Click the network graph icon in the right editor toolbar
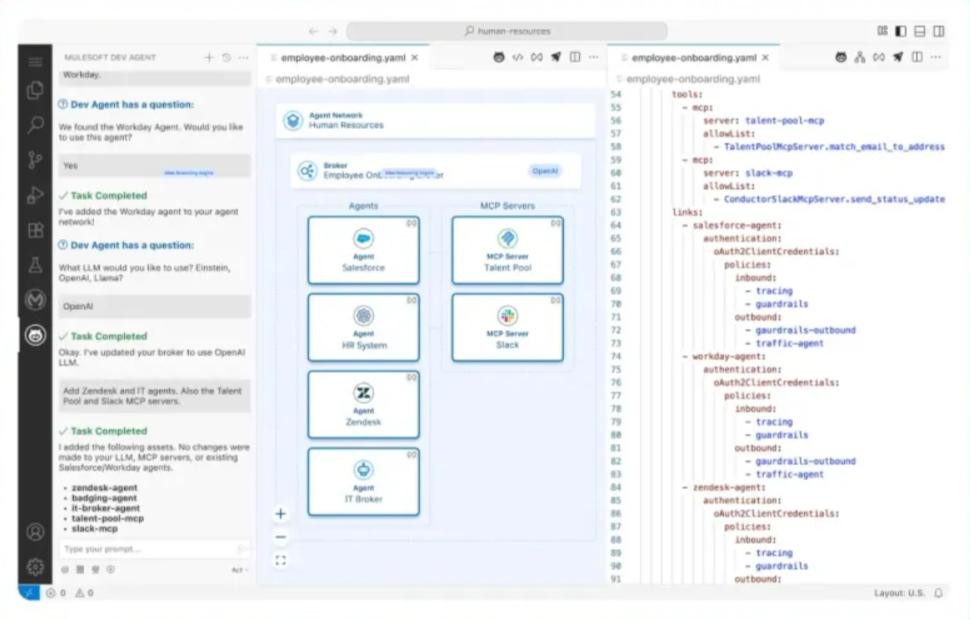This screenshot has height=620, width=970. tap(859, 58)
